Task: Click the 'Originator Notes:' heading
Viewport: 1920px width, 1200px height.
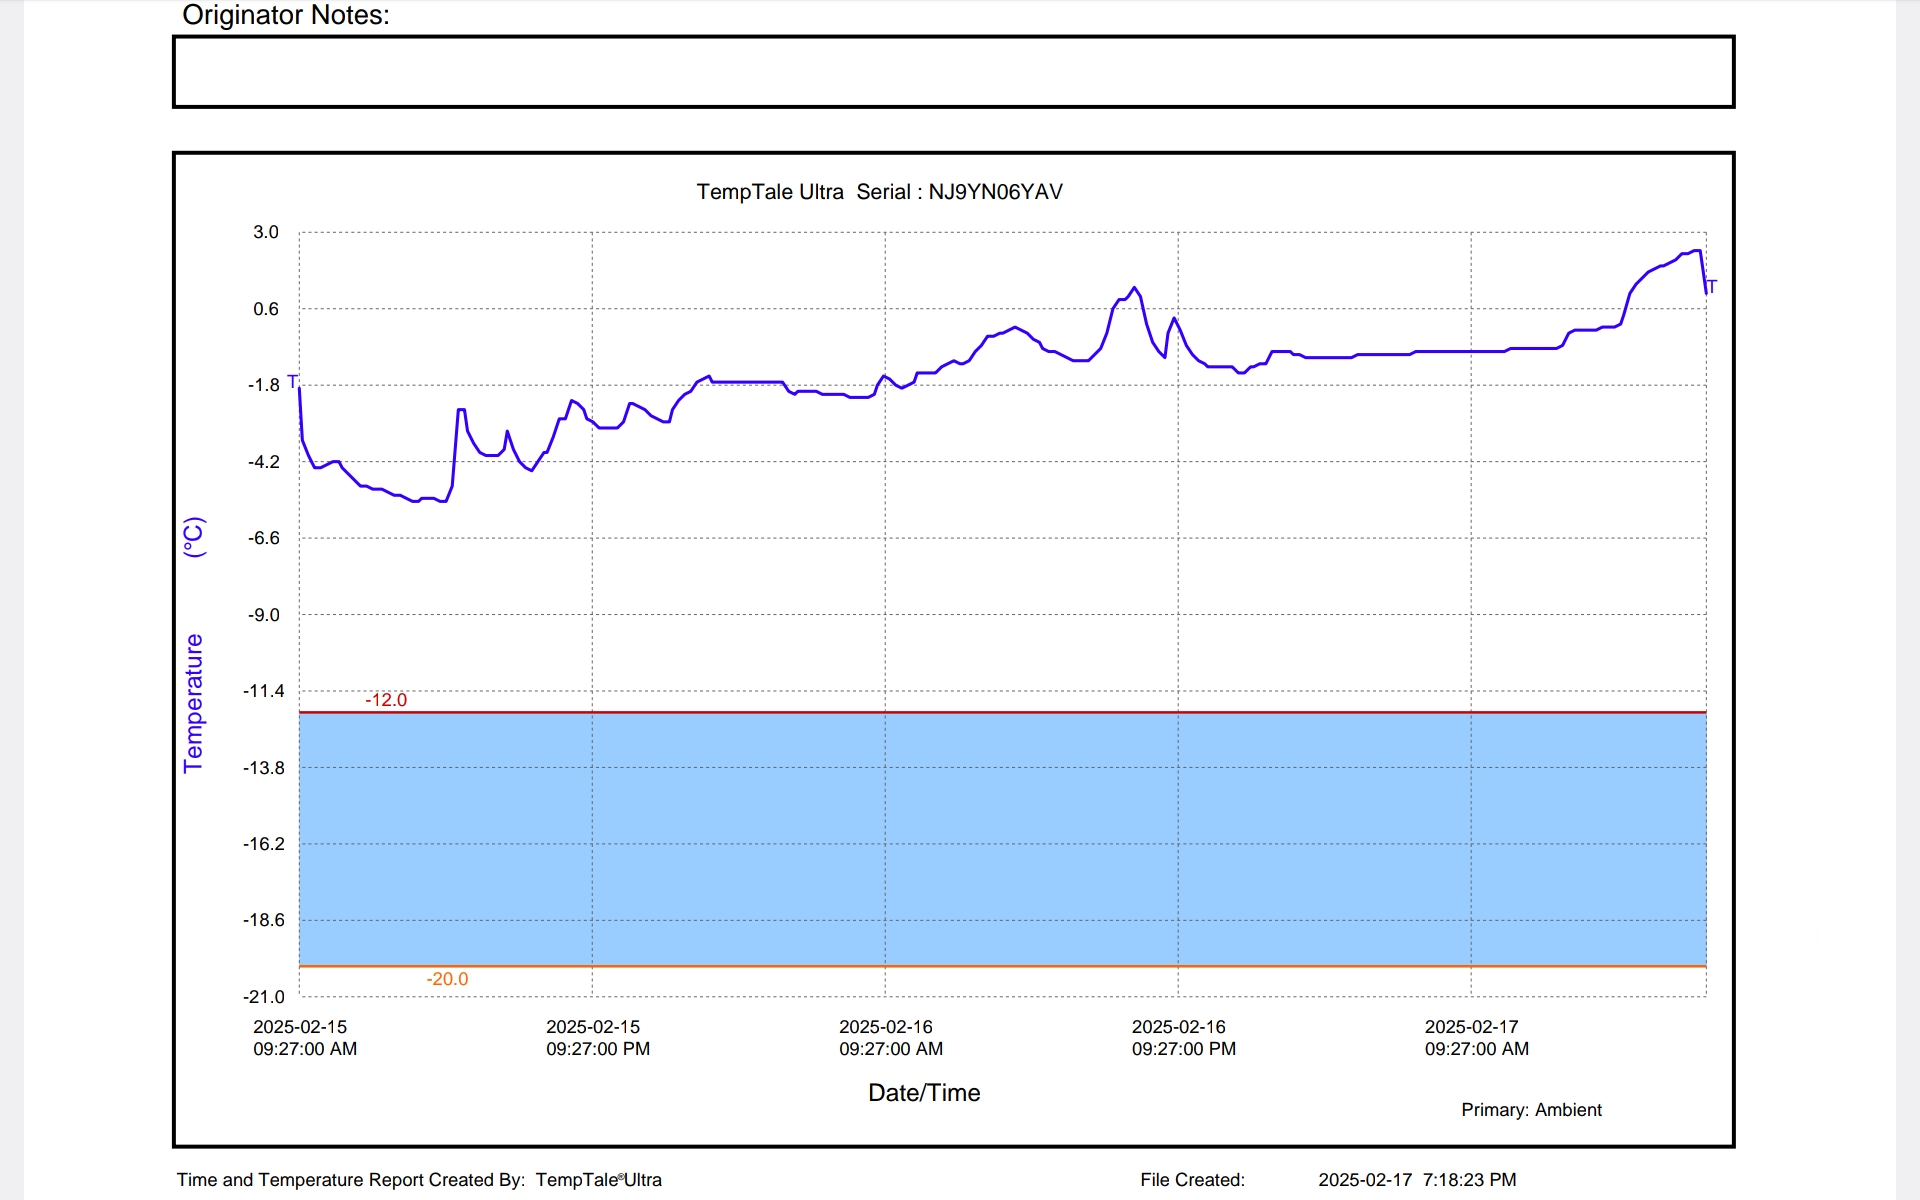Action: coord(286,15)
